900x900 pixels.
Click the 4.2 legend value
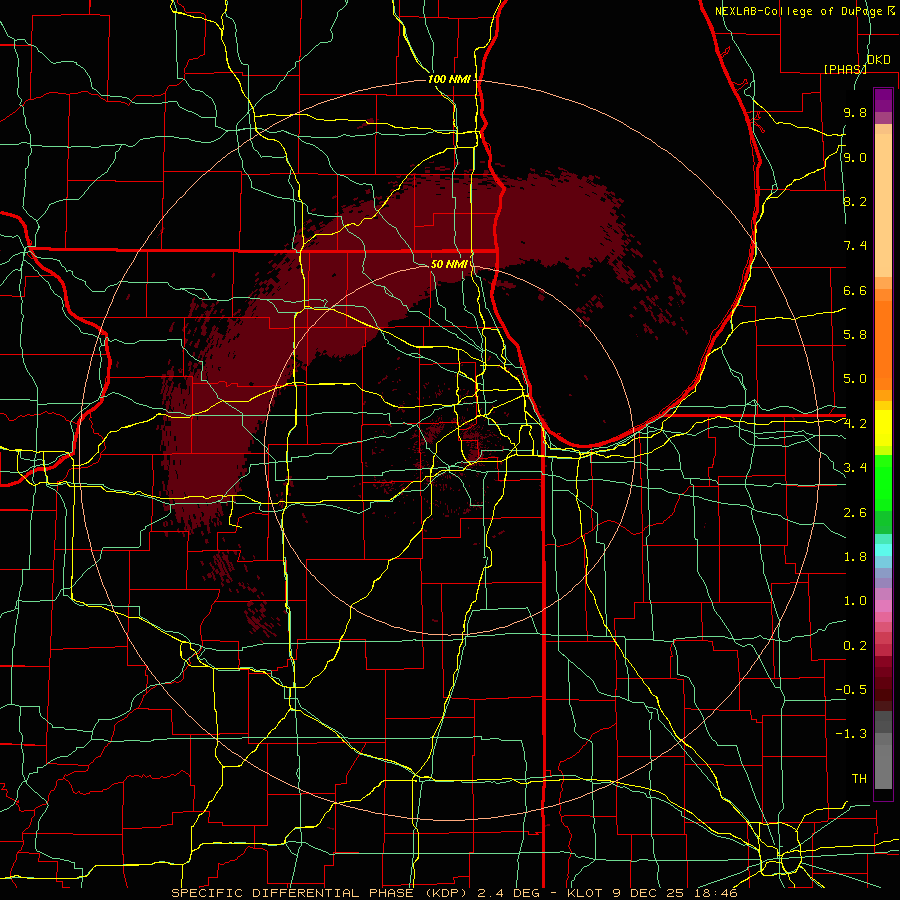pos(855,423)
